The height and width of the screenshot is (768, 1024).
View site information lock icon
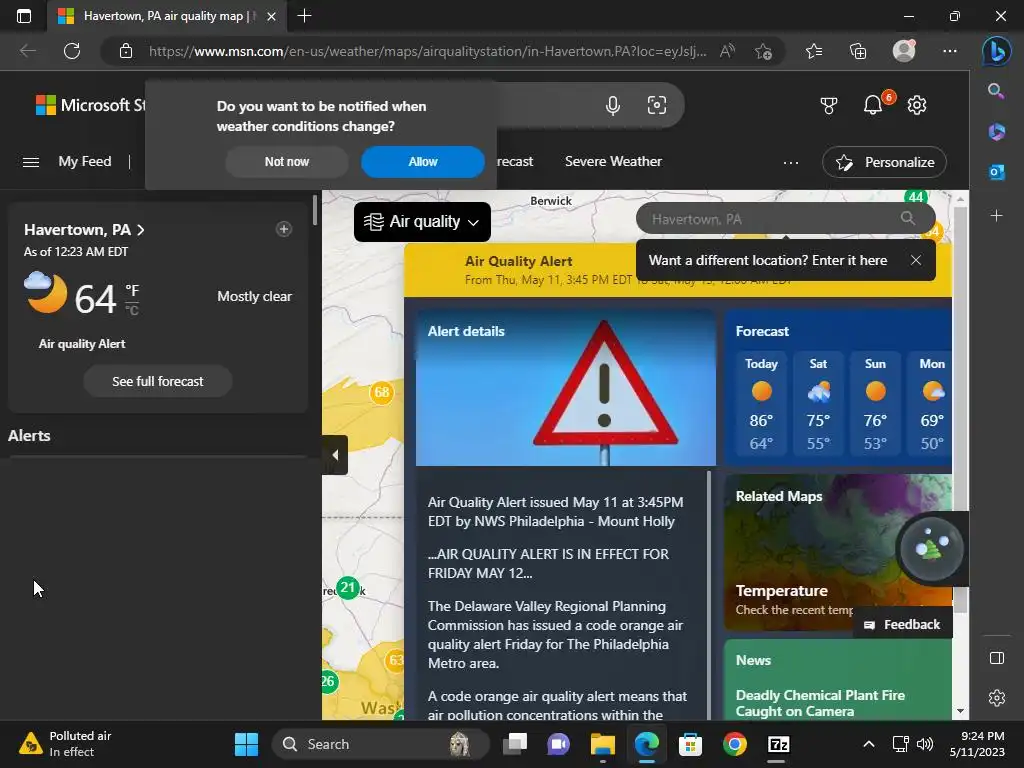(x=126, y=51)
